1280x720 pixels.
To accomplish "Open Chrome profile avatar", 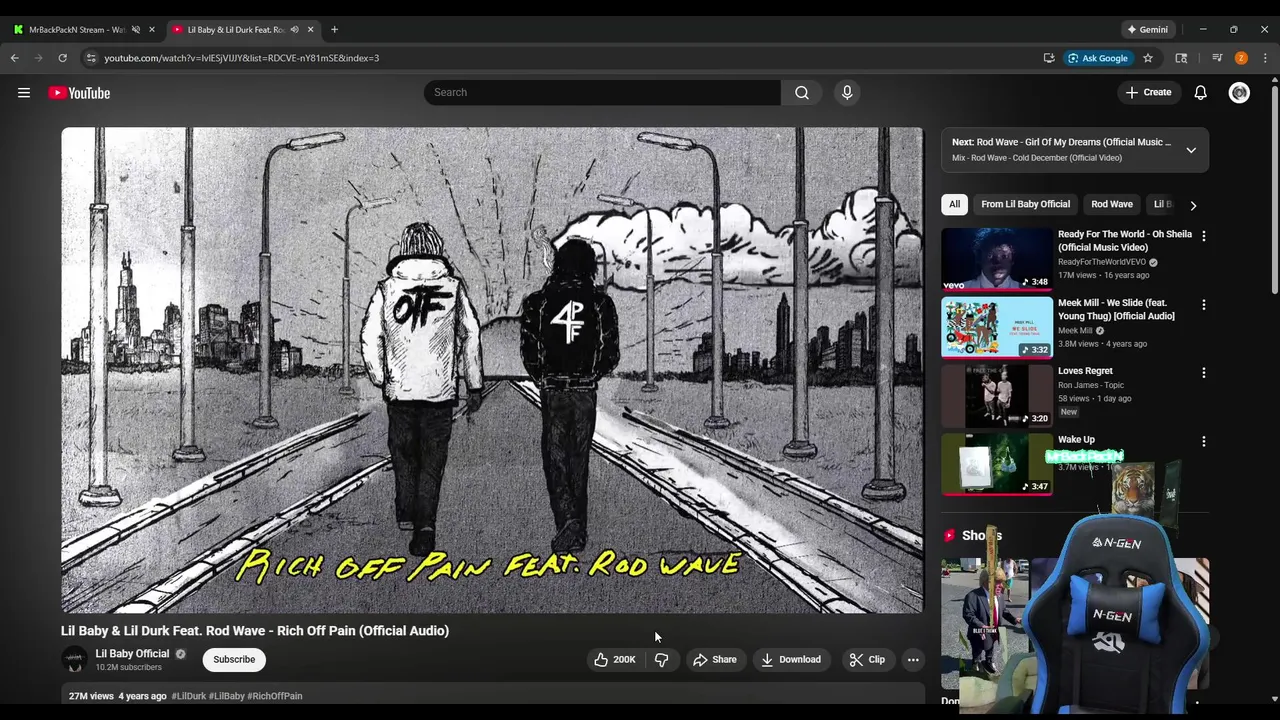I will [1241, 58].
